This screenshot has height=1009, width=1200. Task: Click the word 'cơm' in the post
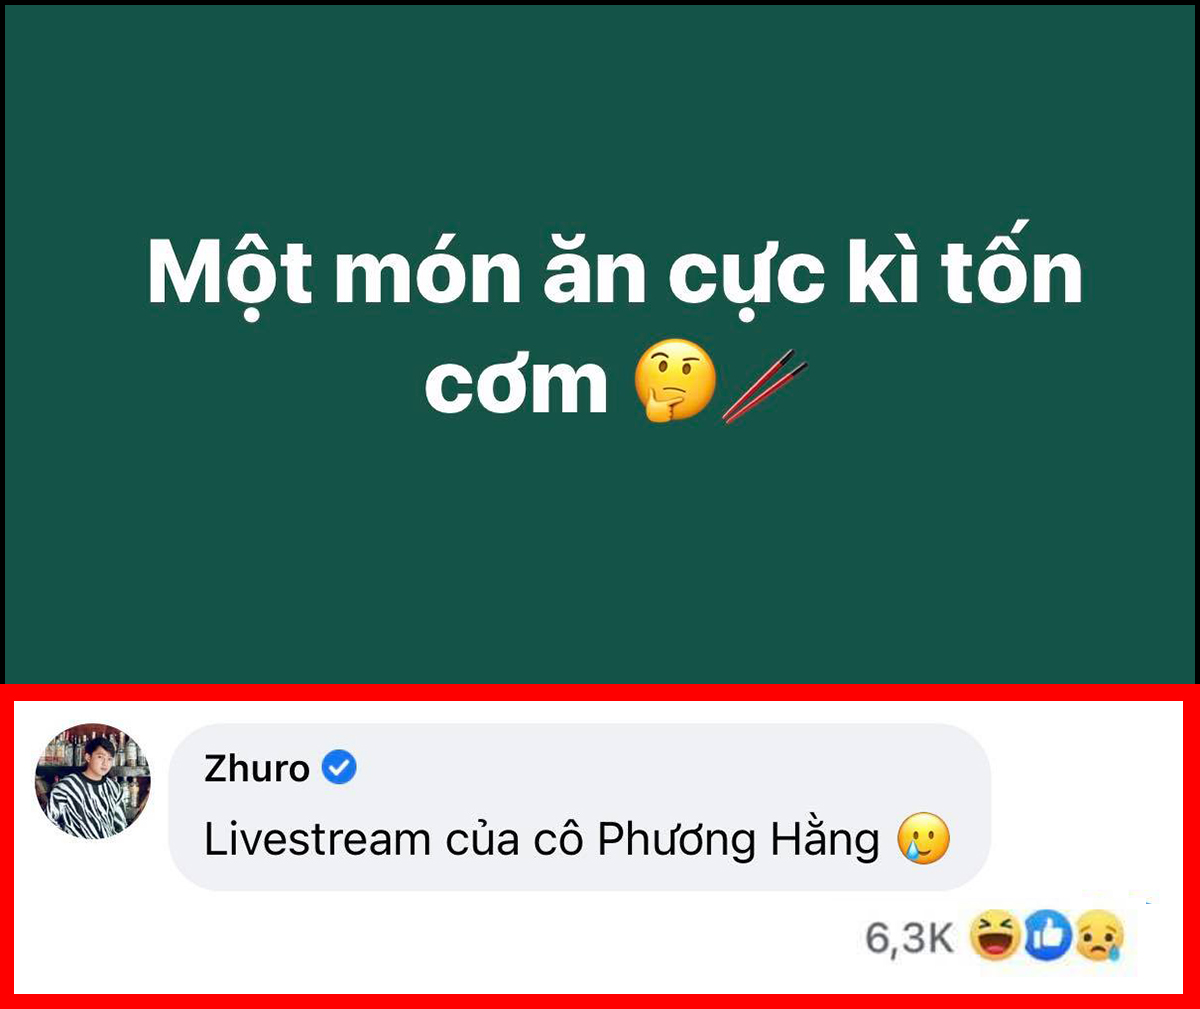pyautogui.click(x=516, y=384)
